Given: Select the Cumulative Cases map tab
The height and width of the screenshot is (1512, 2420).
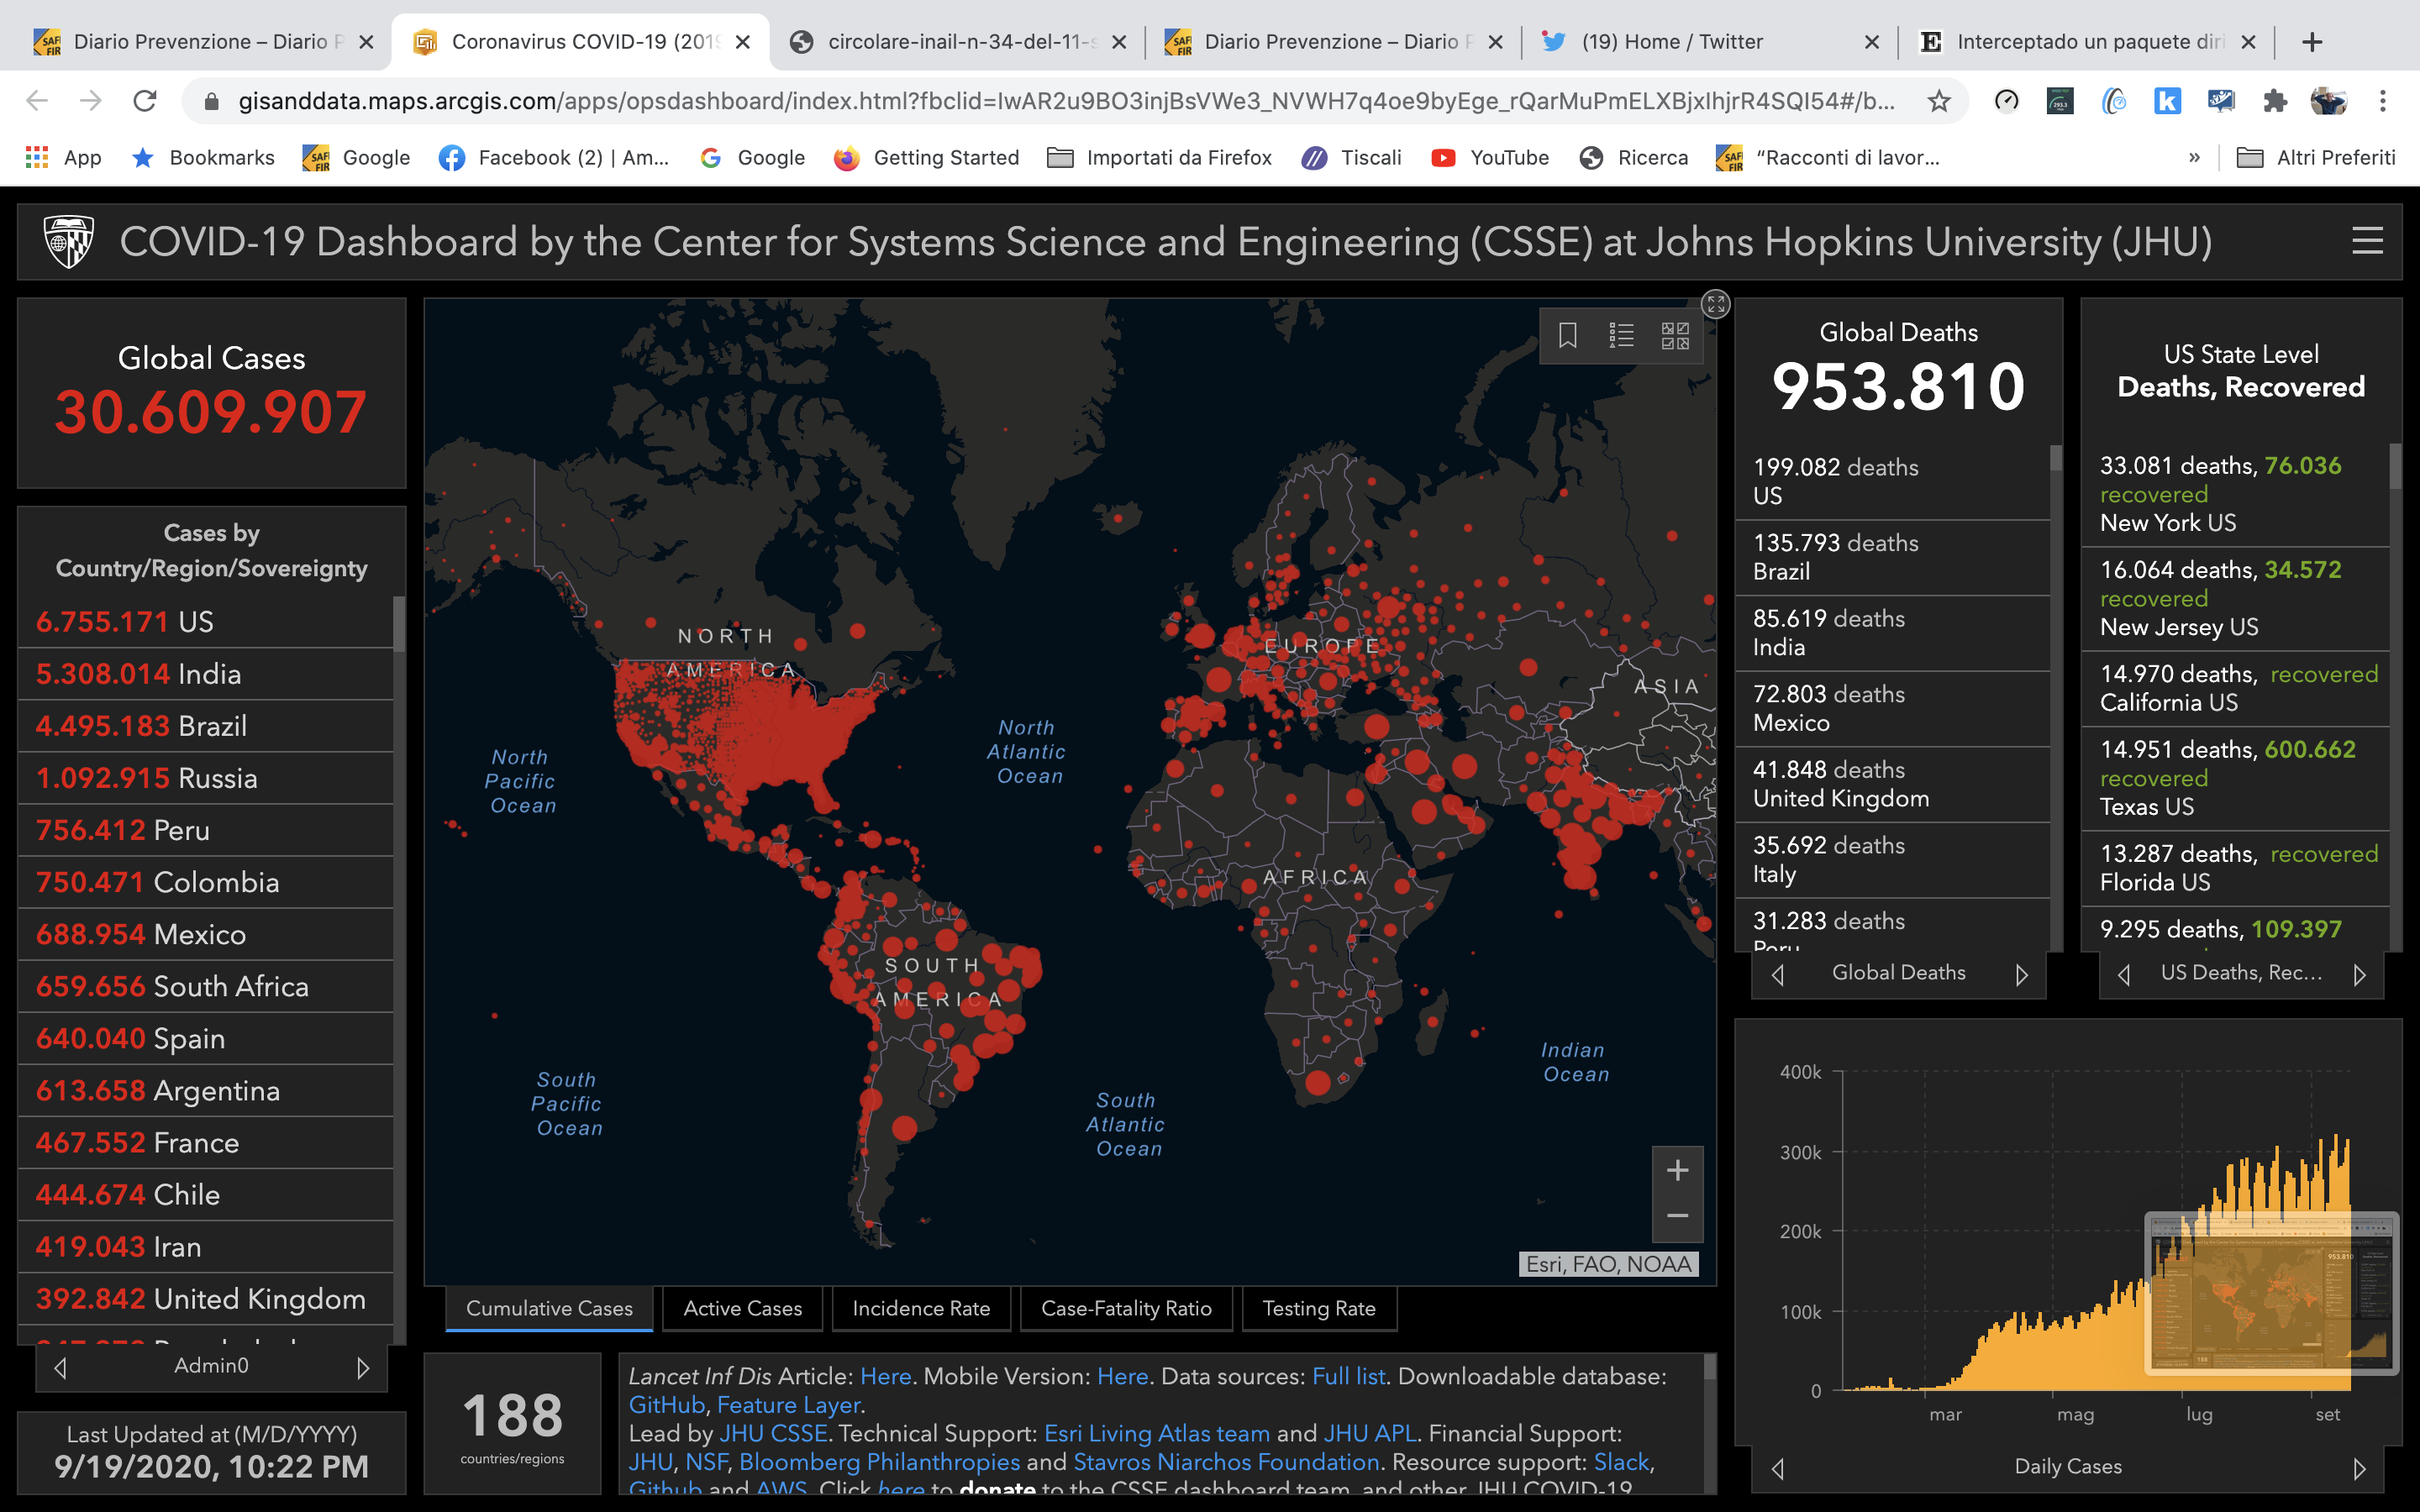Looking at the screenshot, I should [x=549, y=1308].
